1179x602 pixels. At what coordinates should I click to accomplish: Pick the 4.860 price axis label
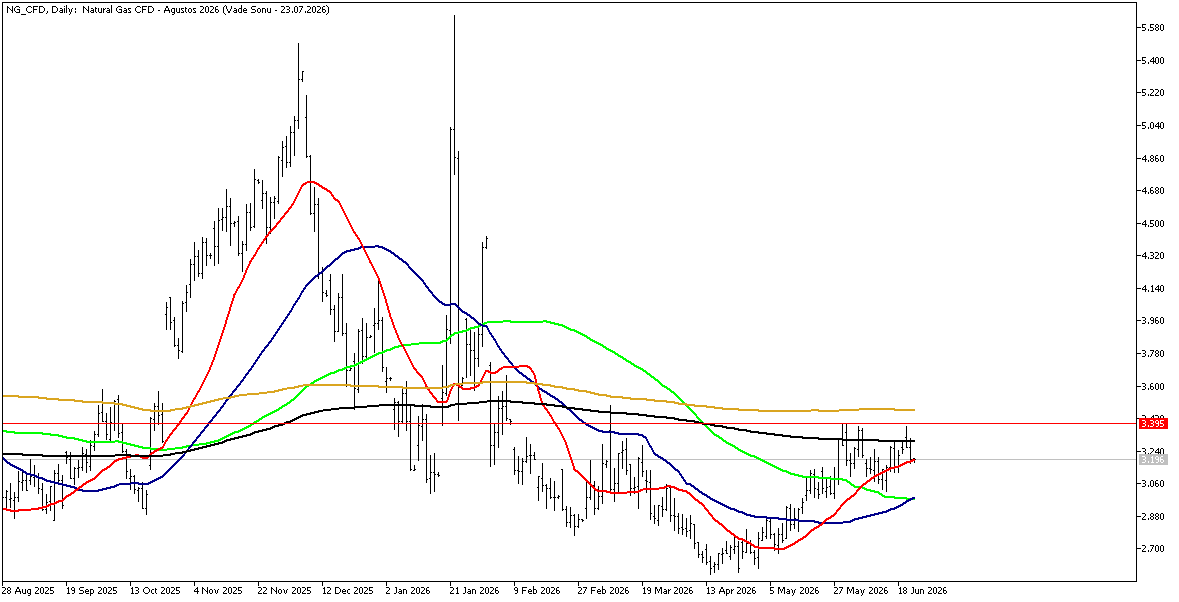coord(1153,159)
